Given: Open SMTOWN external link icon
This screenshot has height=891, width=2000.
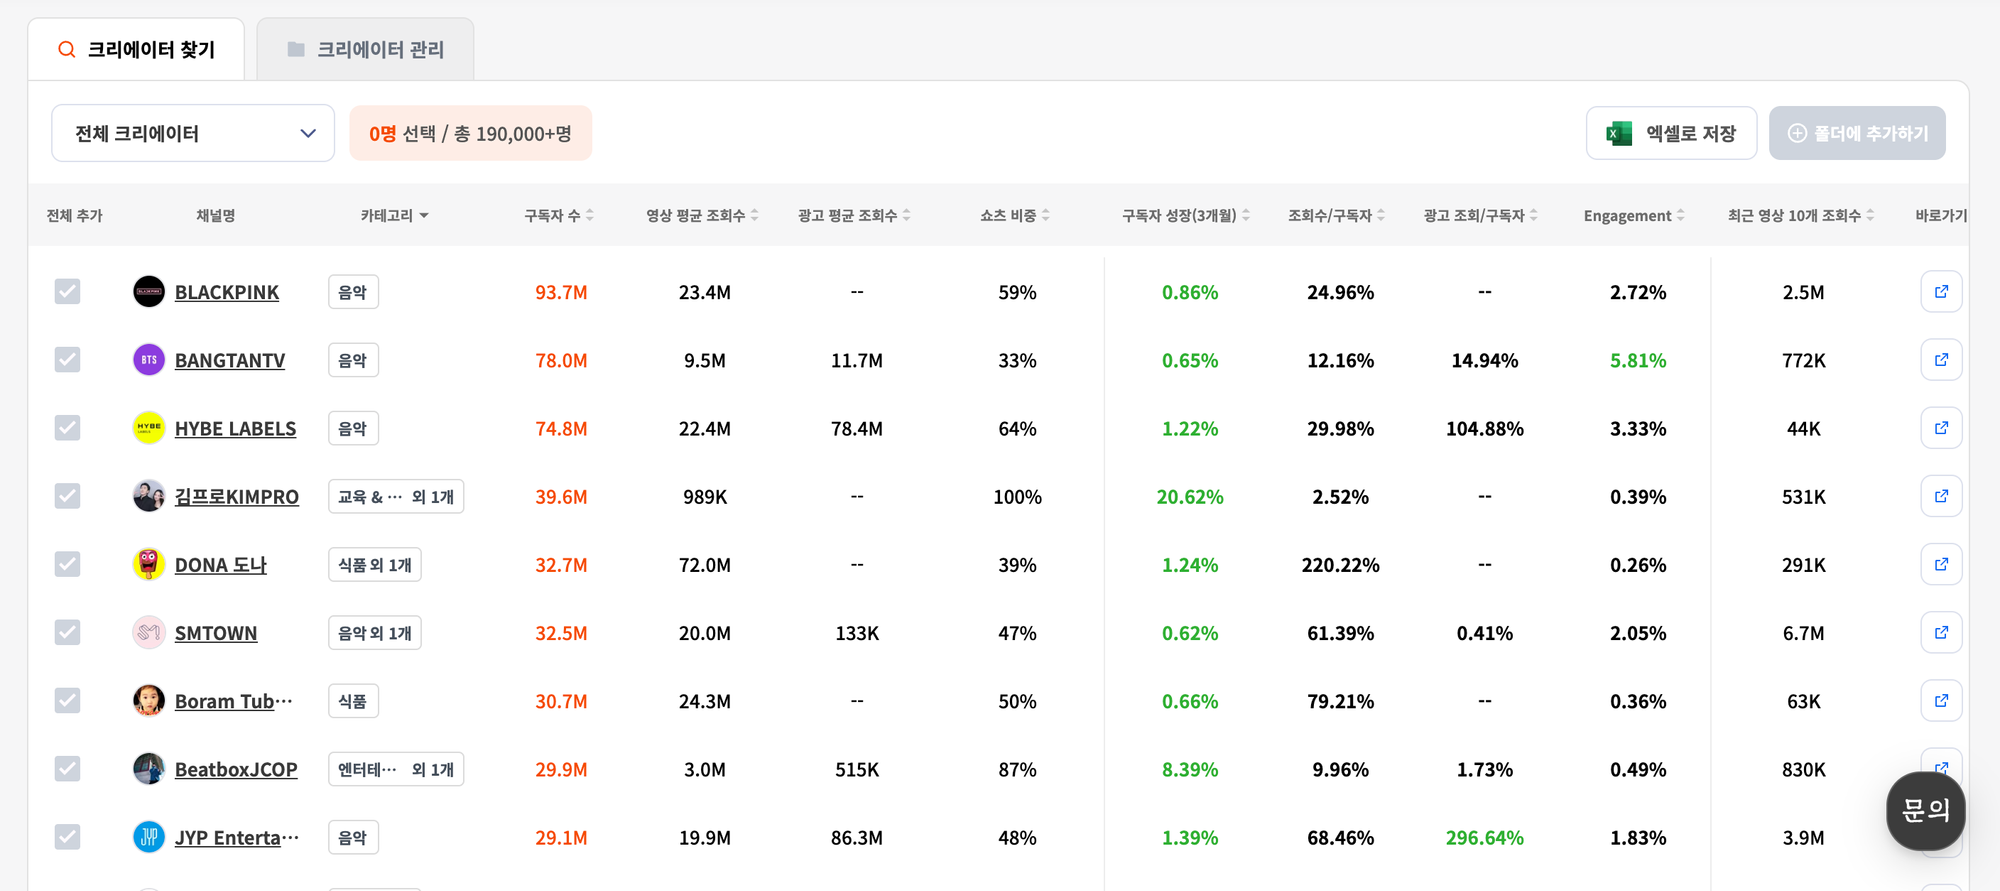Looking at the screenshot, I should pos(1941,632).
